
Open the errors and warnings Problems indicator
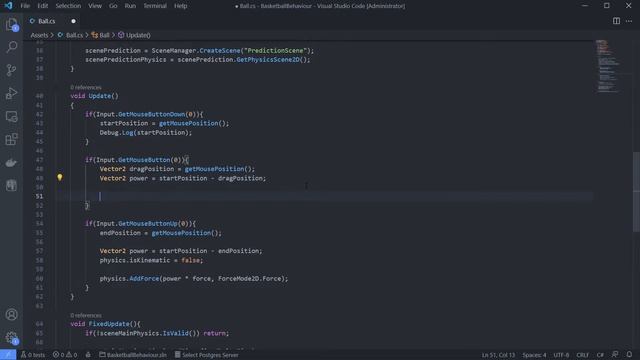(64, 355)
